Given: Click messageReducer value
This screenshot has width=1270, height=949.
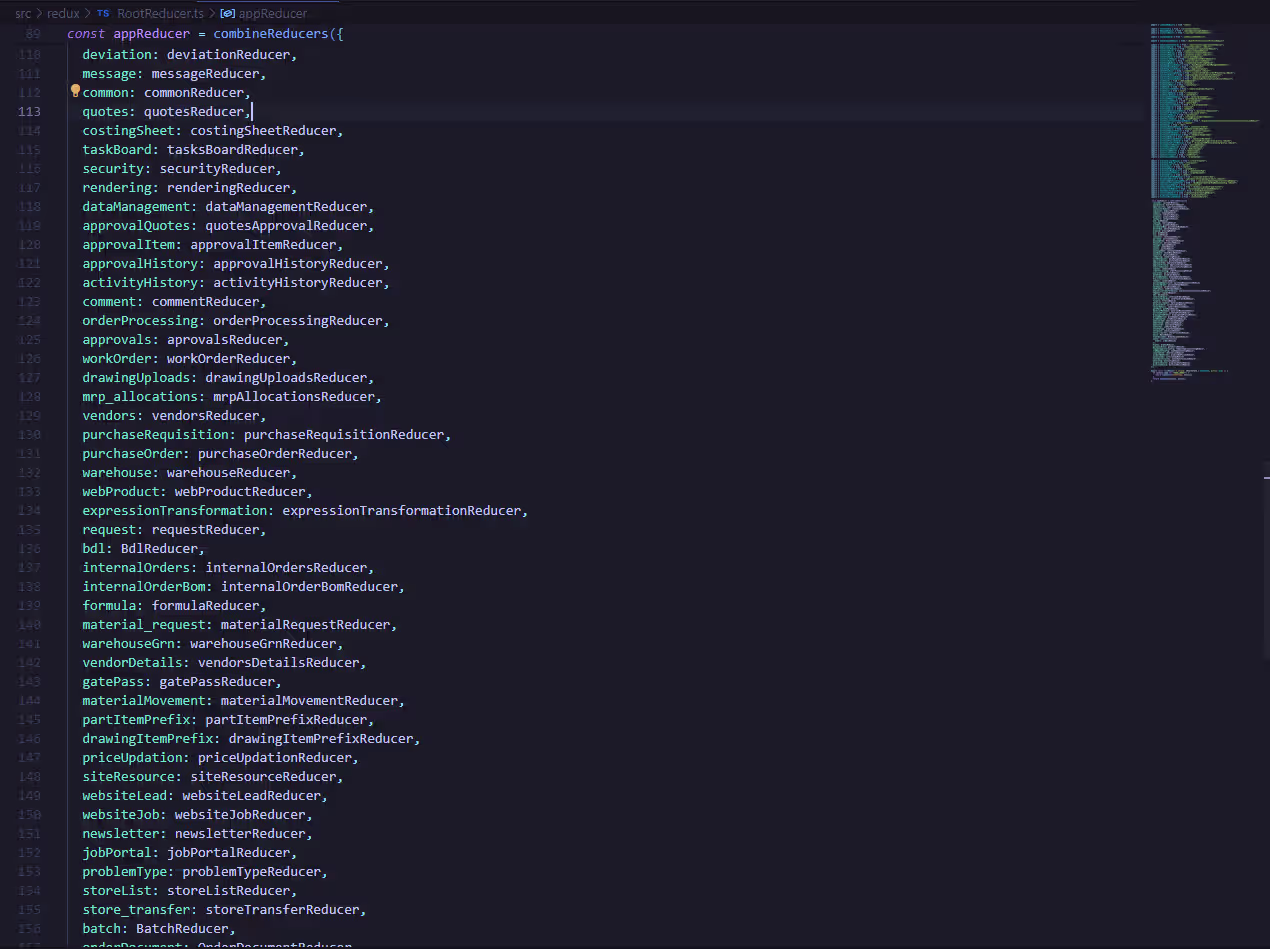Looking at the screenshot, I should tap(205, 73).
